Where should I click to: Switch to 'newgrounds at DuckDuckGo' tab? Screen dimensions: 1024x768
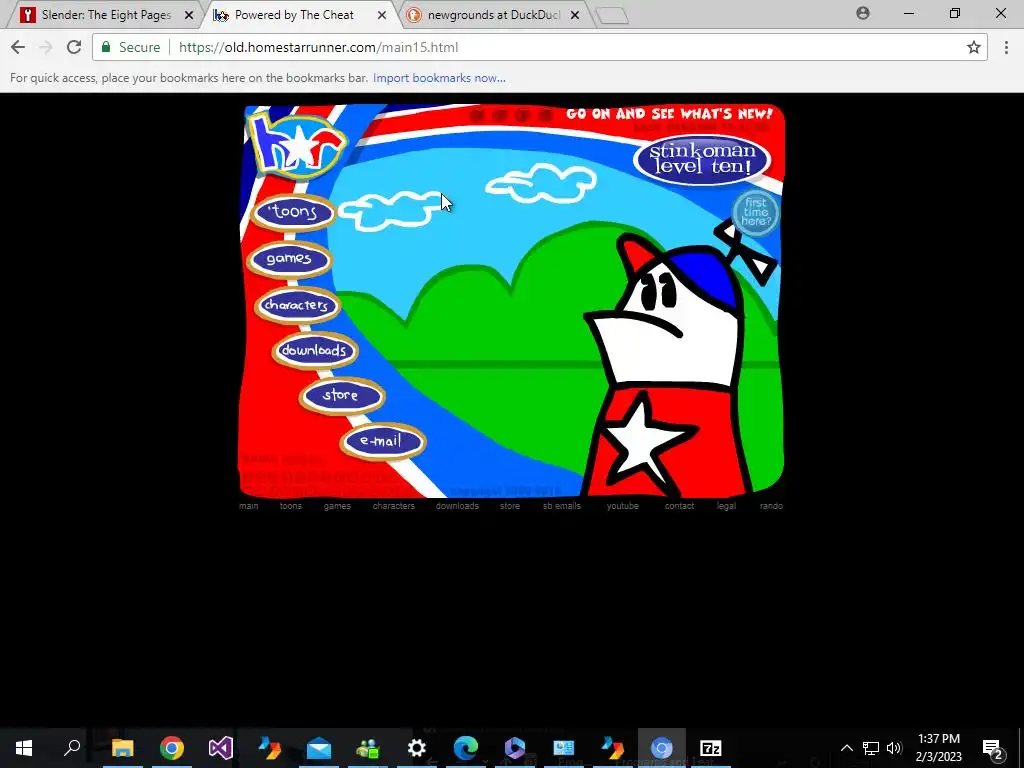(x=493, y=14)
